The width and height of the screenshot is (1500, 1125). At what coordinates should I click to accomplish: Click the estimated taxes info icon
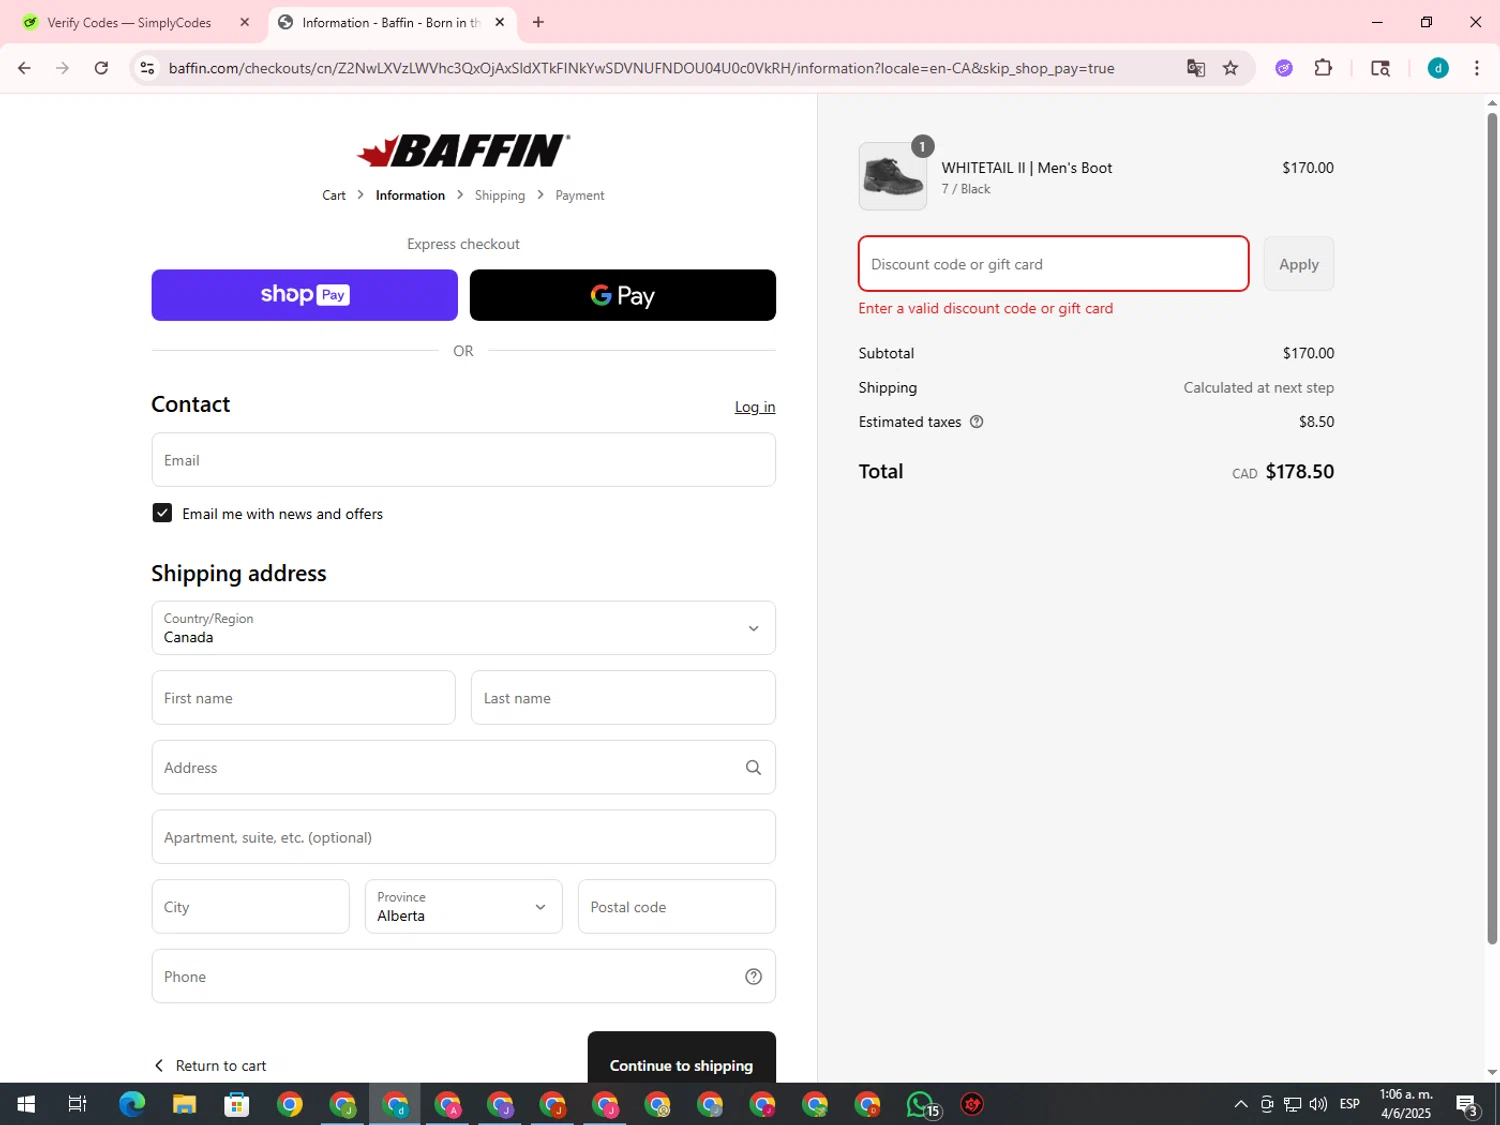point(977,422)
